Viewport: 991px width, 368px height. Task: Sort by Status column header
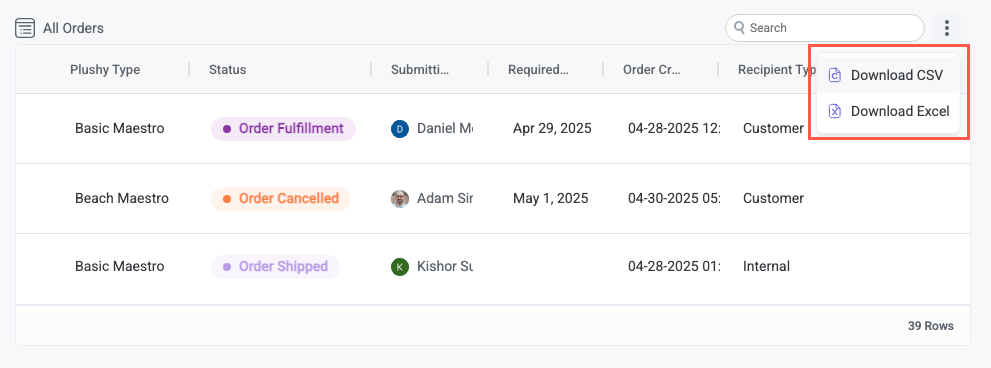[228, 70]
